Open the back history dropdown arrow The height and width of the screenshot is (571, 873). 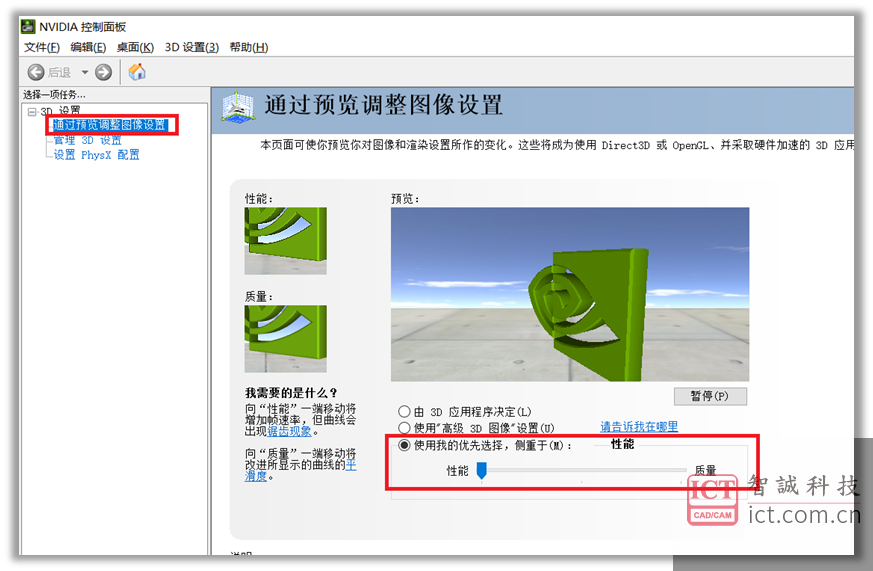pos(85,72)
